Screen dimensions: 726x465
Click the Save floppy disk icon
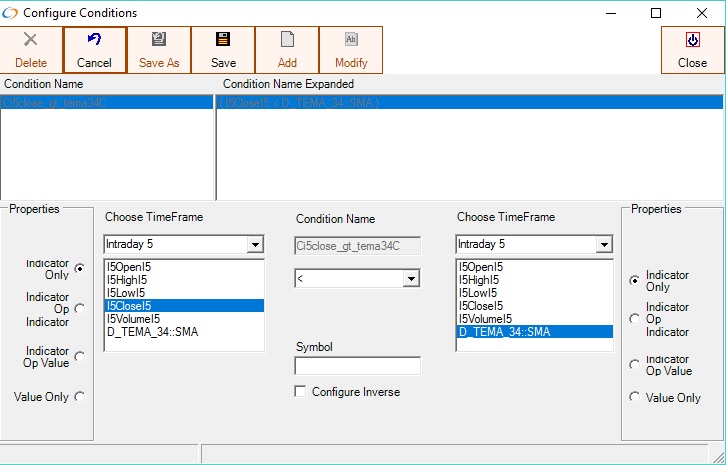pyautogui.click(x=223, y=40)
